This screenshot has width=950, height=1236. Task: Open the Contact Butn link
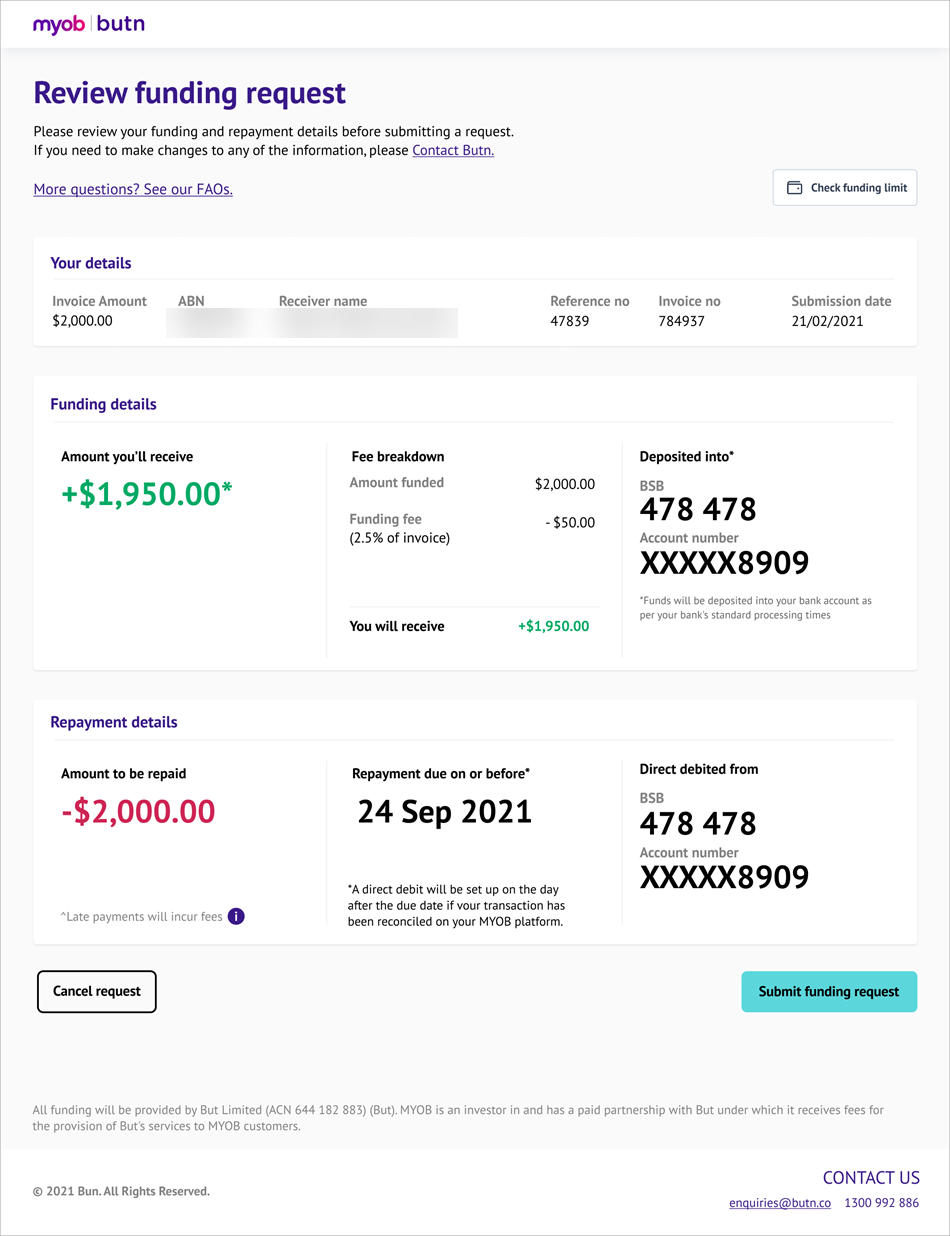tap(453, 150)
